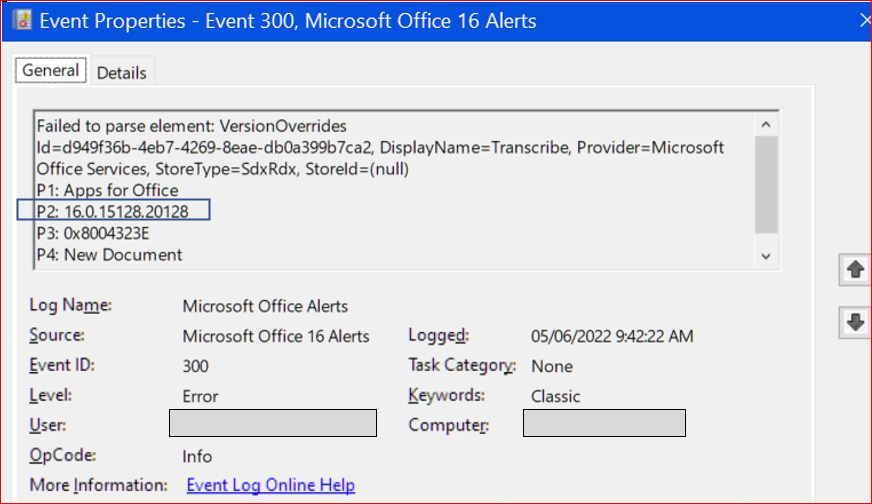Screen dimensions: 872x504
Task: Click the Id=d949f36b-4eb7-4269 description line
Action: point(380,147)
